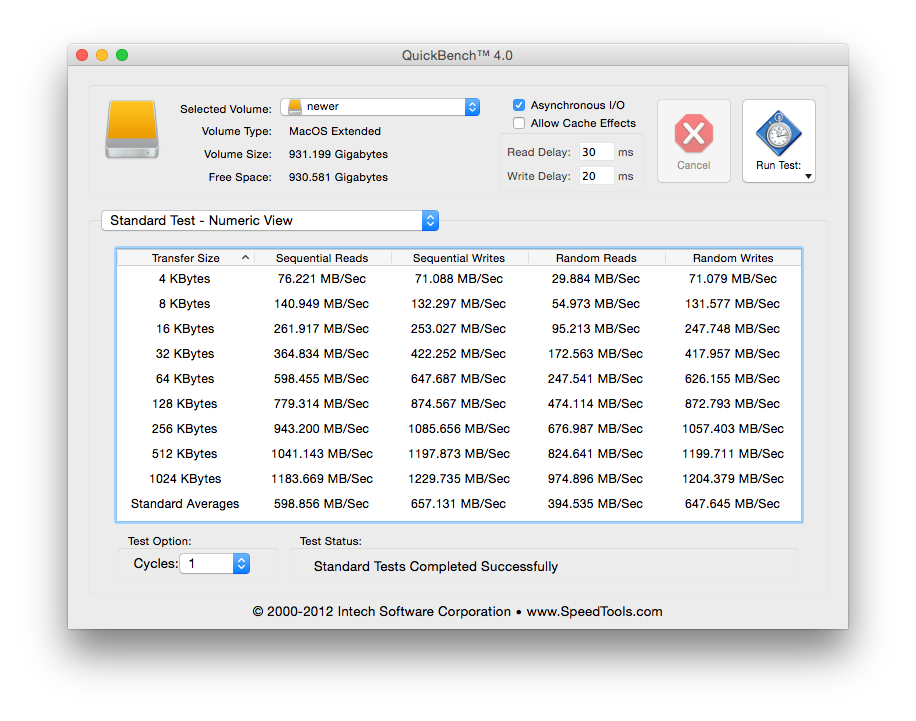Viewport: 916px width, 721px height.
Task: Click the 647.645 MB/Sec averages cell
Action: [x=732, y=504]
